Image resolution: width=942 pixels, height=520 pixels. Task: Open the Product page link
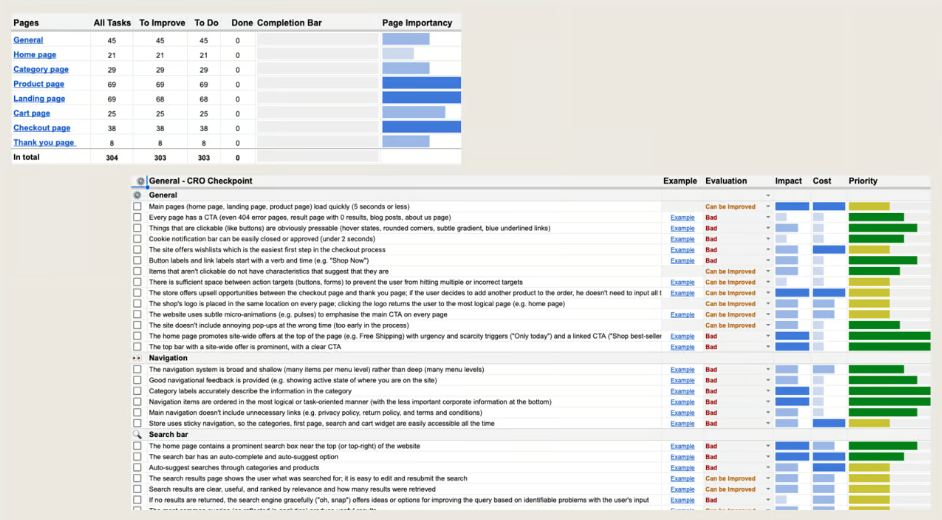[38, 84]
